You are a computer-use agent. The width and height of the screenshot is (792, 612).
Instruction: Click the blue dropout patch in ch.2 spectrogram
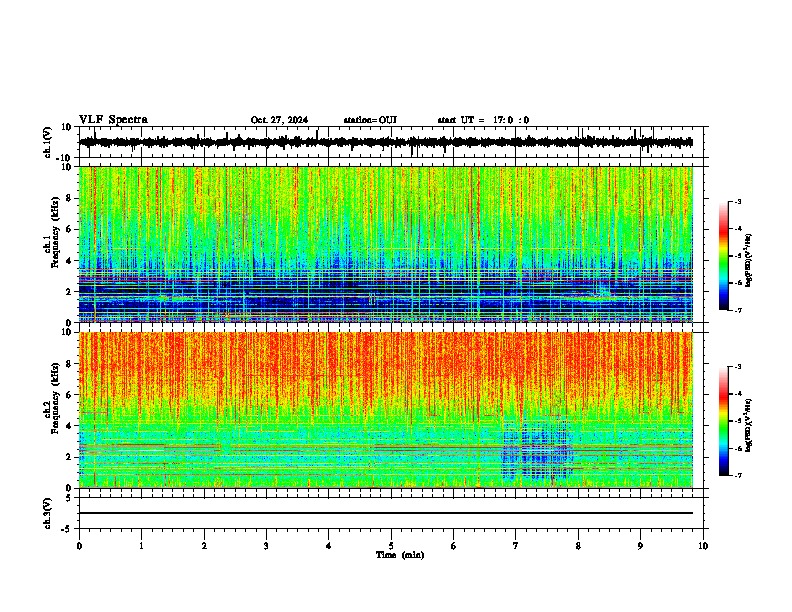pyautogui.click(x=537, y=449)
